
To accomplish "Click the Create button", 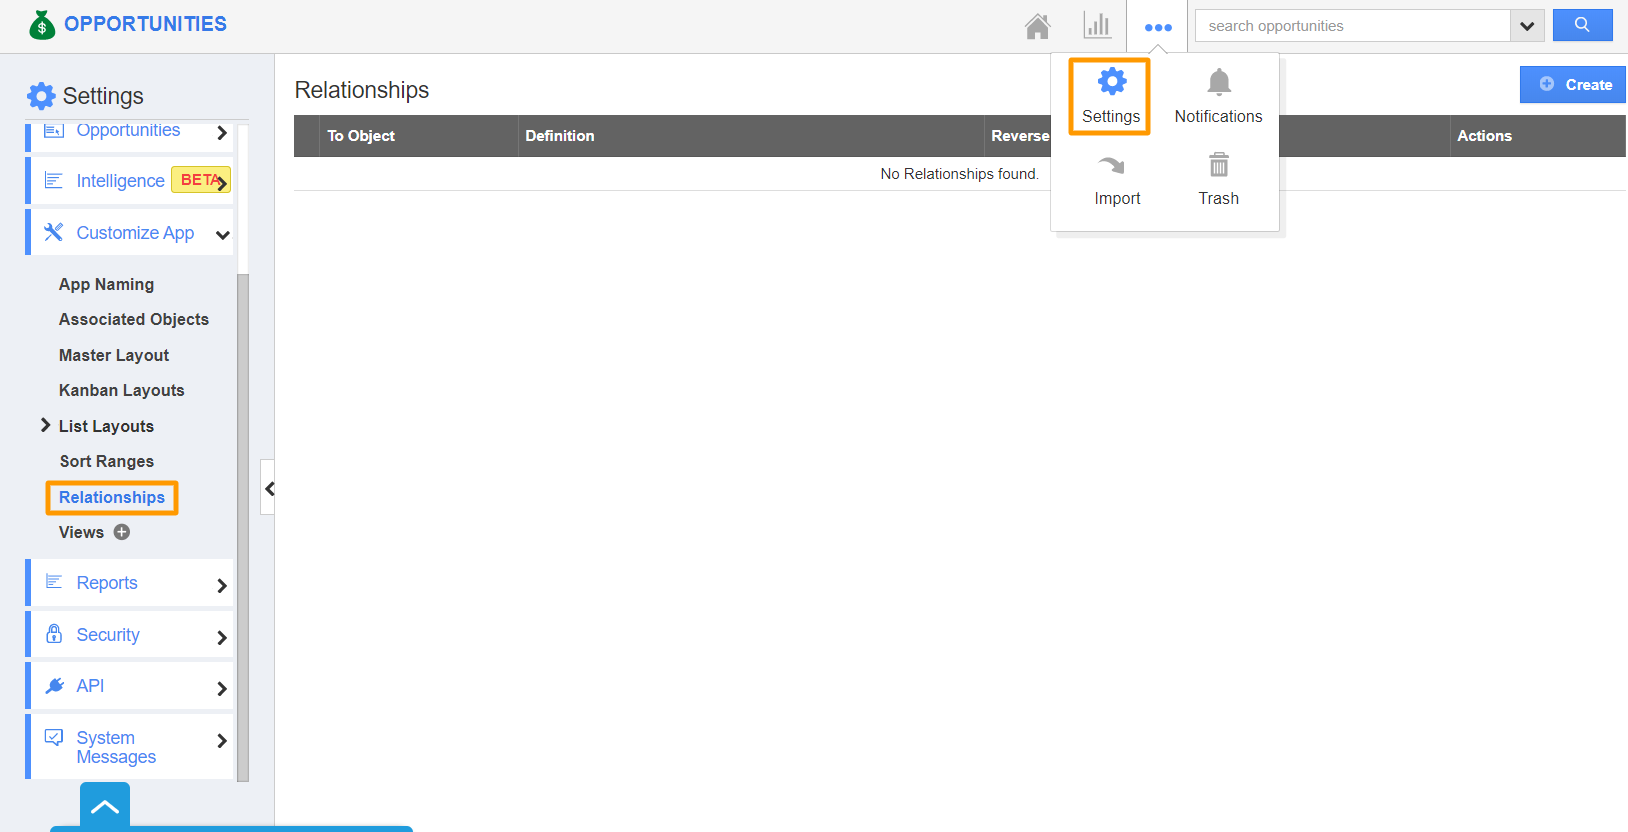I will coord(1573,84).
